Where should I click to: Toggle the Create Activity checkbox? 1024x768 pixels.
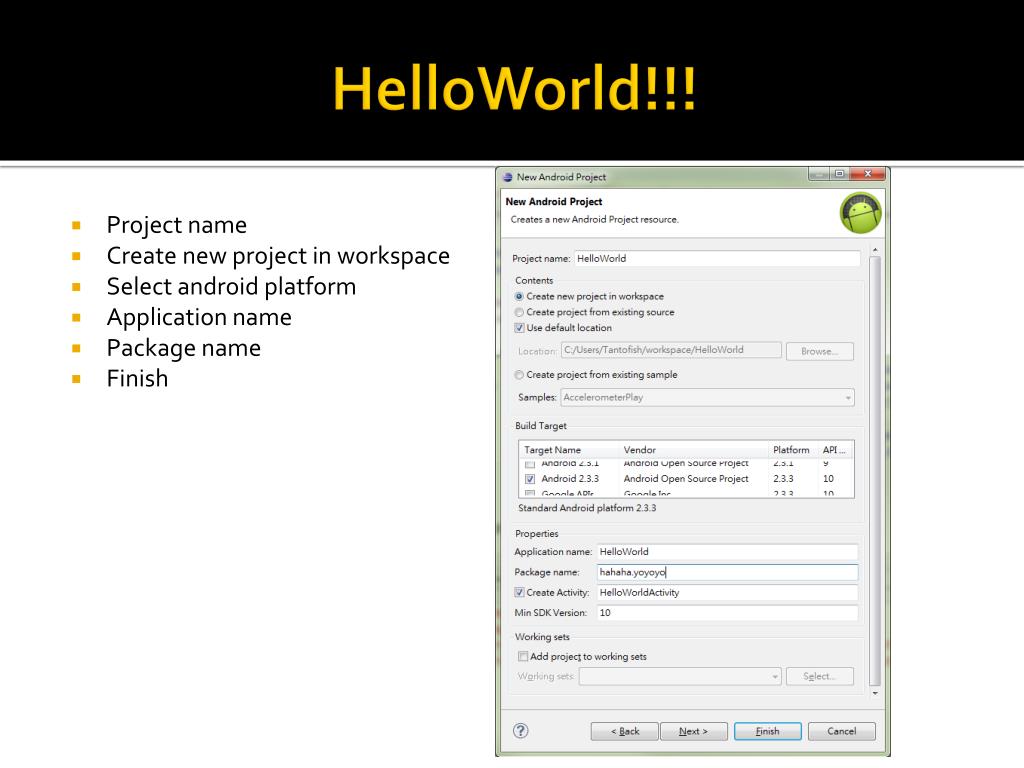(519, 592)
